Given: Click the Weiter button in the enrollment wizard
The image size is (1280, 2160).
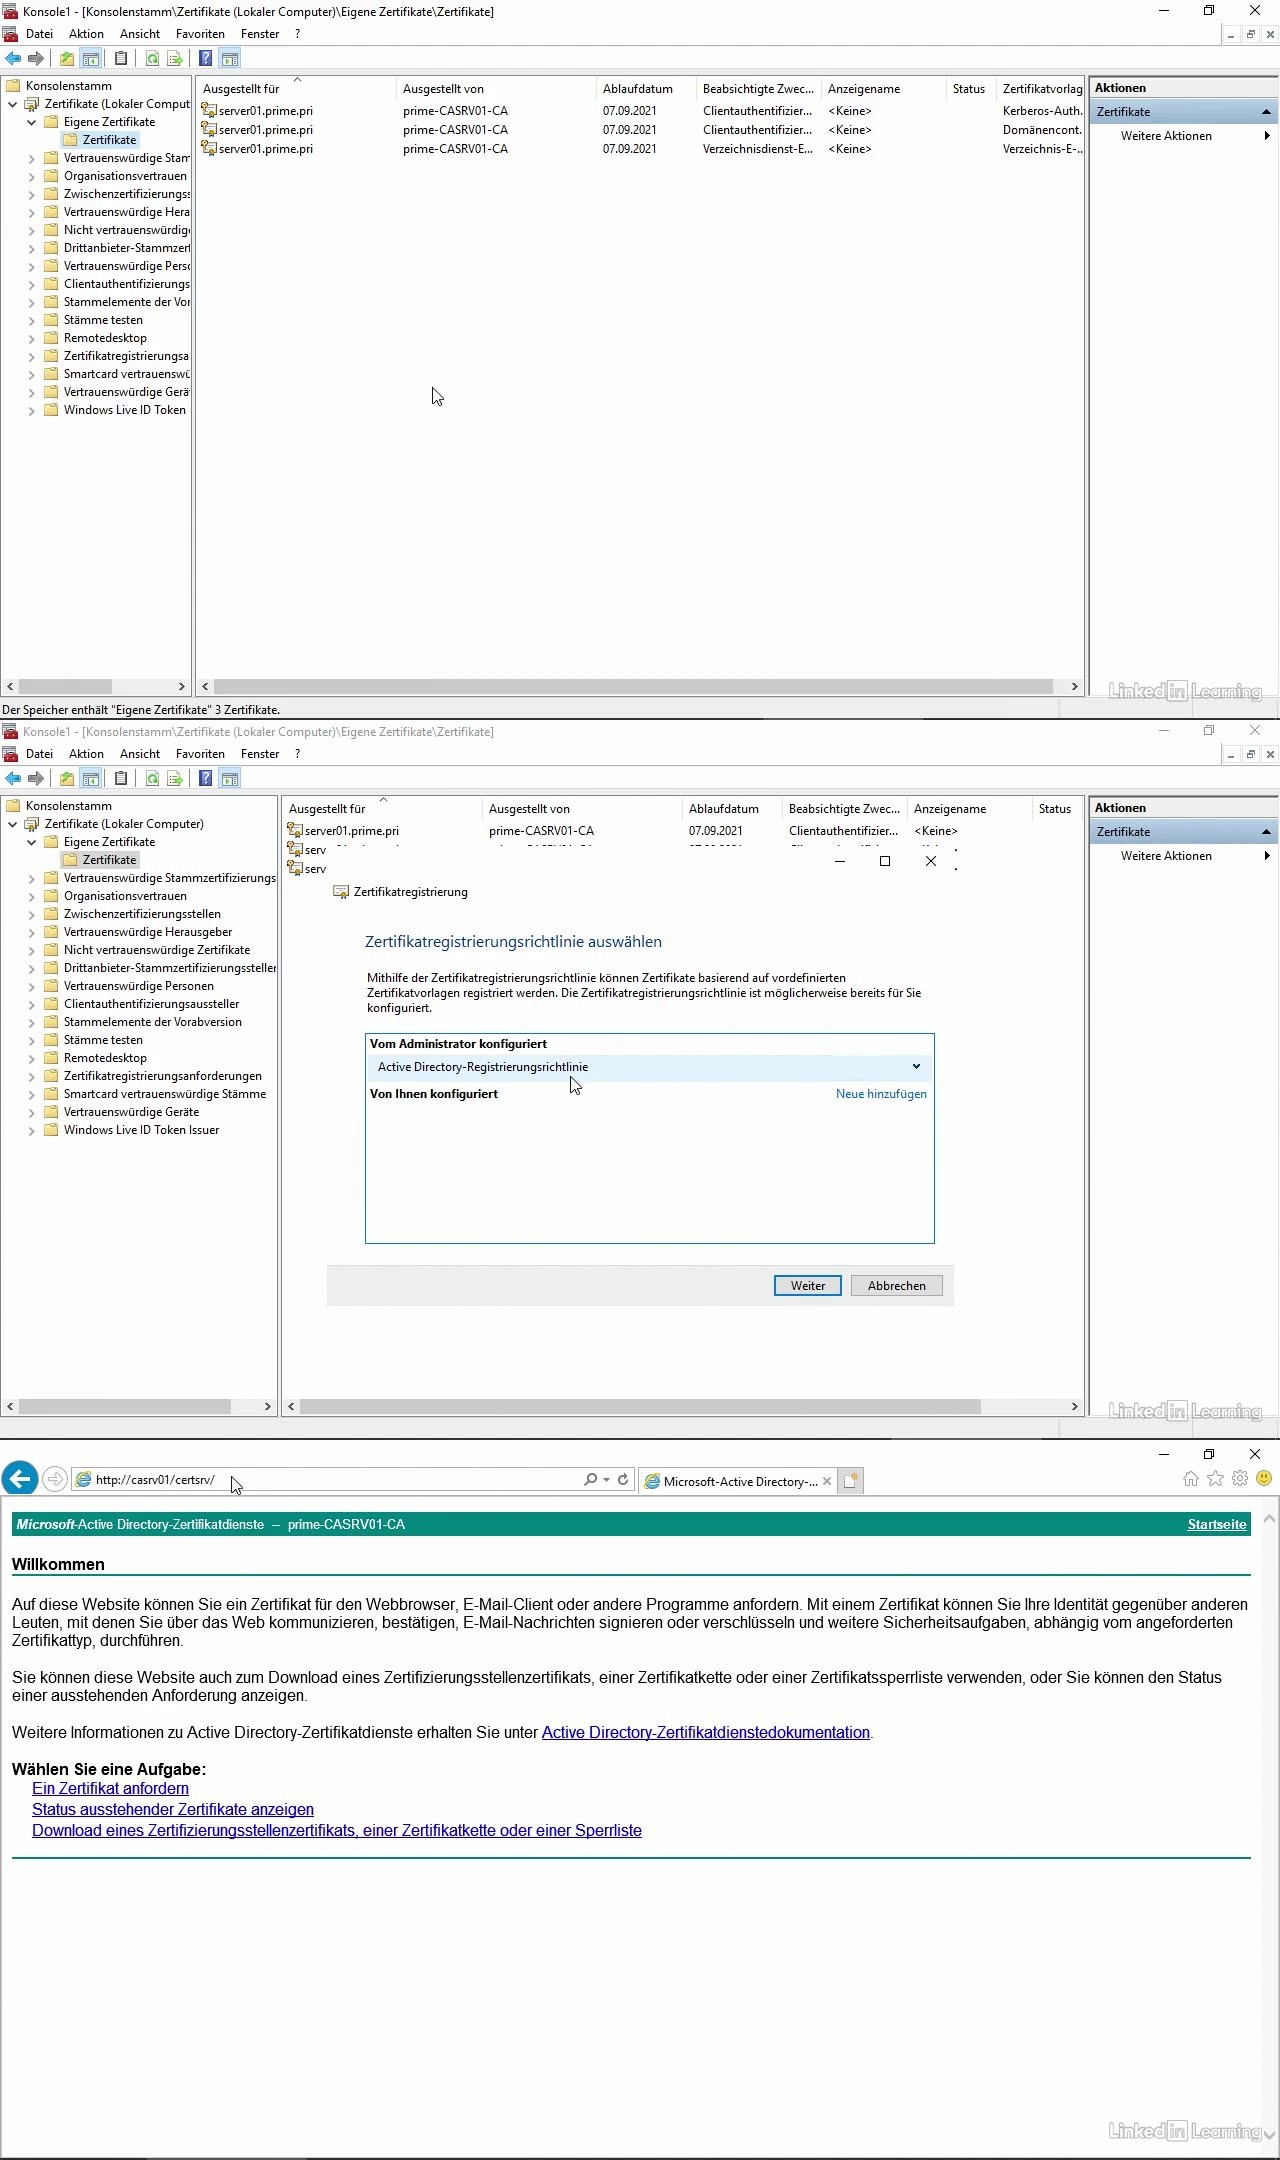Looking at the screenshot, I should [807, 1286].
